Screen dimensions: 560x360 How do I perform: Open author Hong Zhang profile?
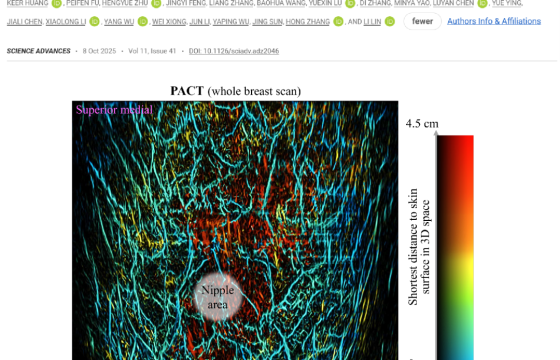tap(308, 22)
